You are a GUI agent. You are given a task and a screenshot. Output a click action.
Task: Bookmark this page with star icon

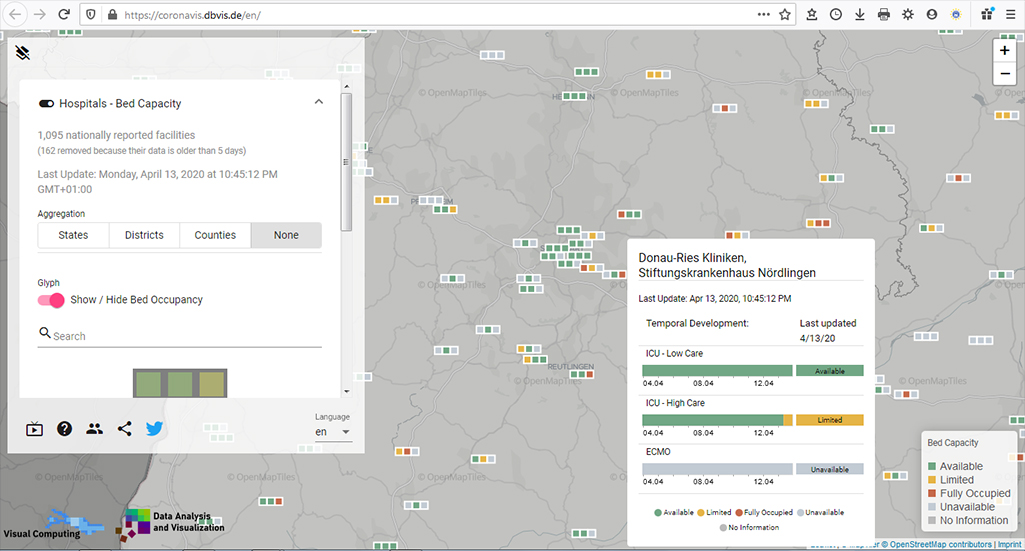(x=785, y=14)
